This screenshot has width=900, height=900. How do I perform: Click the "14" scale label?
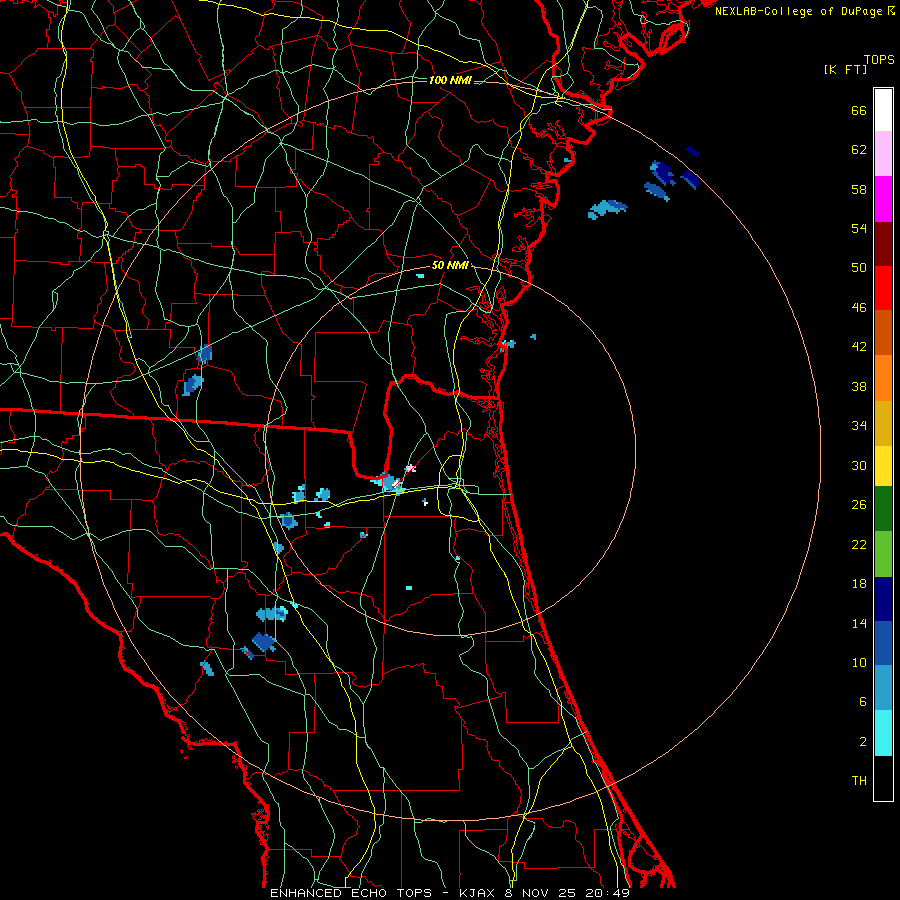[859, 623]
